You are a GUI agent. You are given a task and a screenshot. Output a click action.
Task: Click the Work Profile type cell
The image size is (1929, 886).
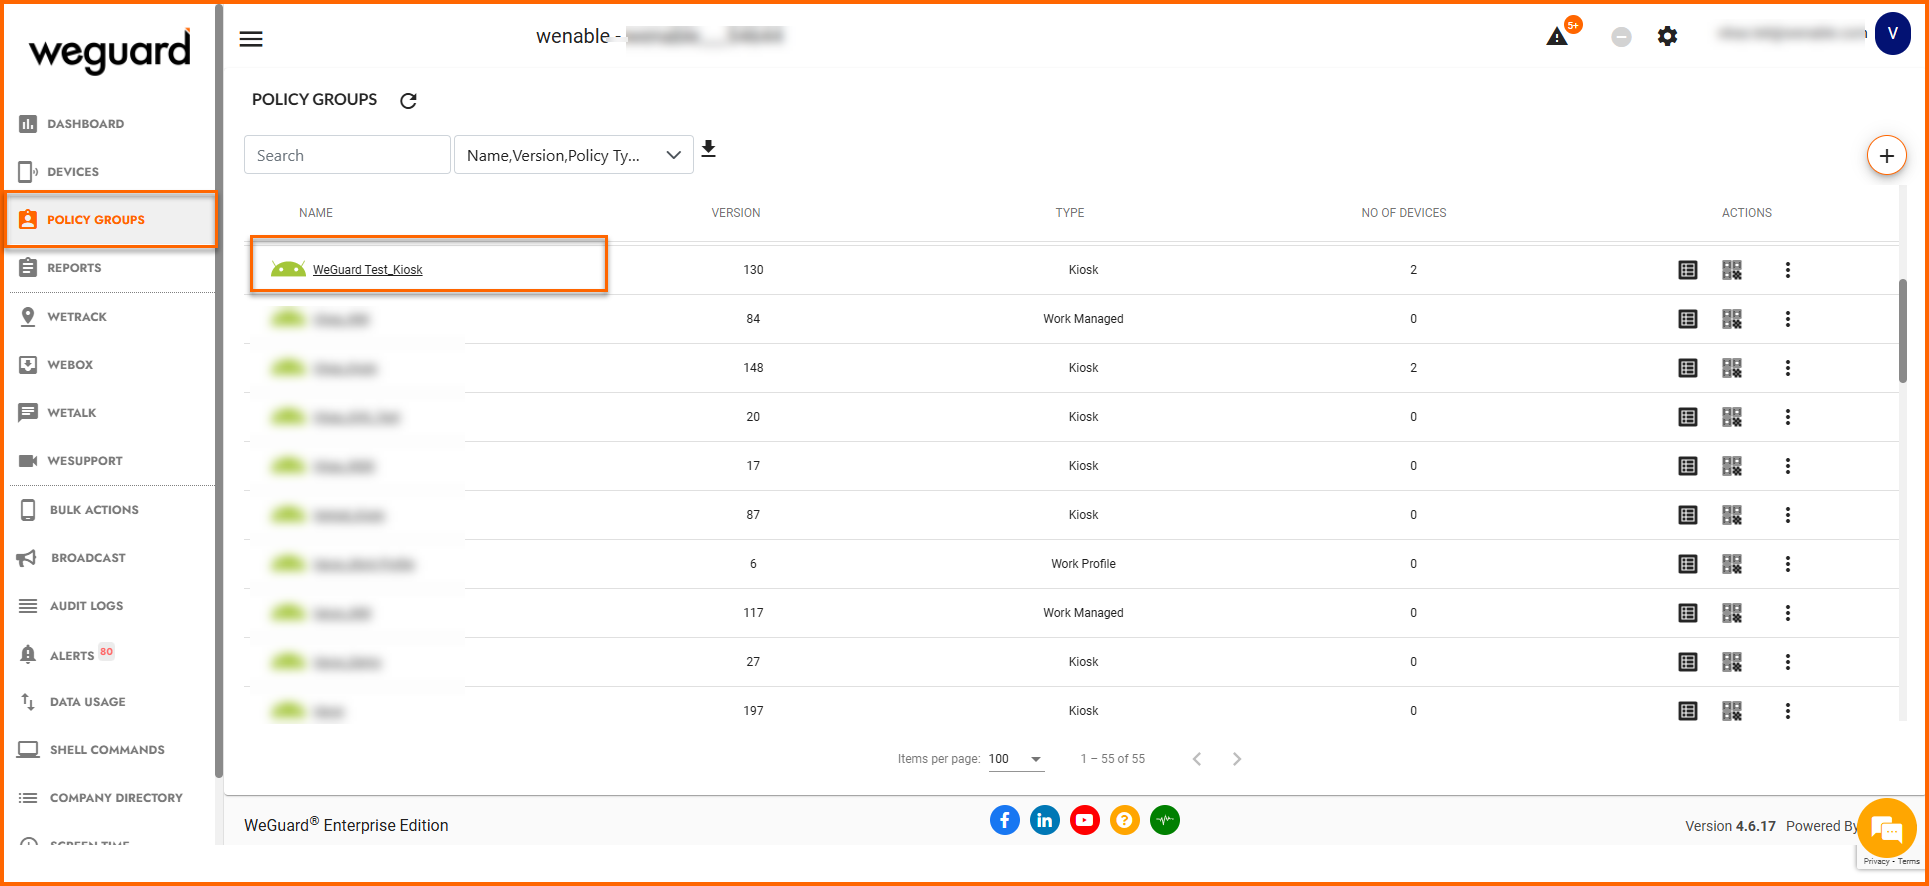click(x=1083, y=564)
